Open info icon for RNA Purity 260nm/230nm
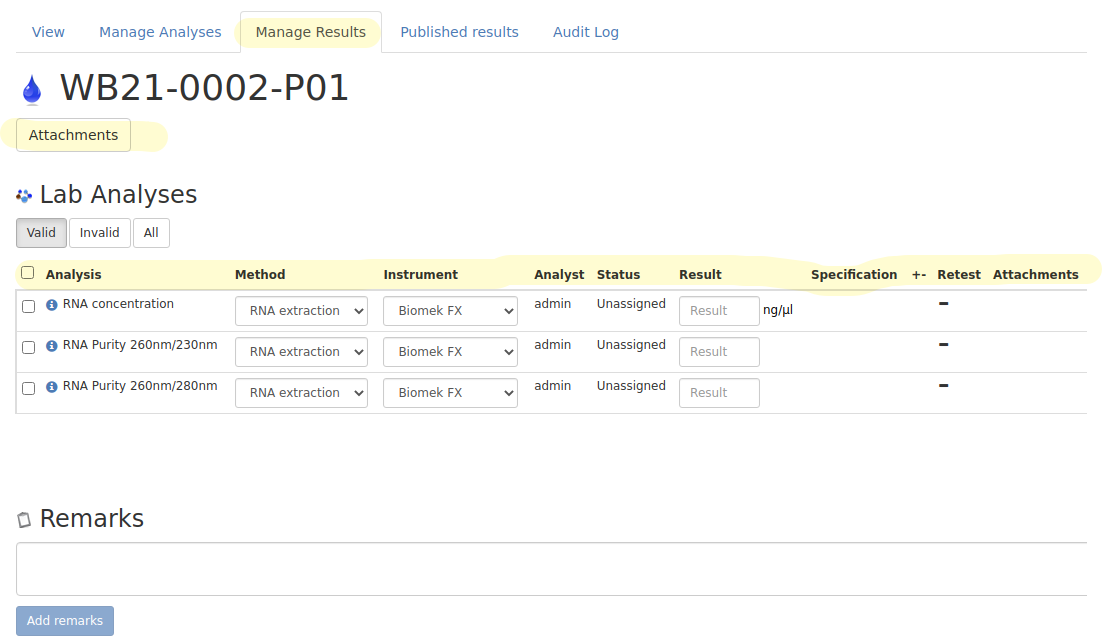 pos(51,344)
